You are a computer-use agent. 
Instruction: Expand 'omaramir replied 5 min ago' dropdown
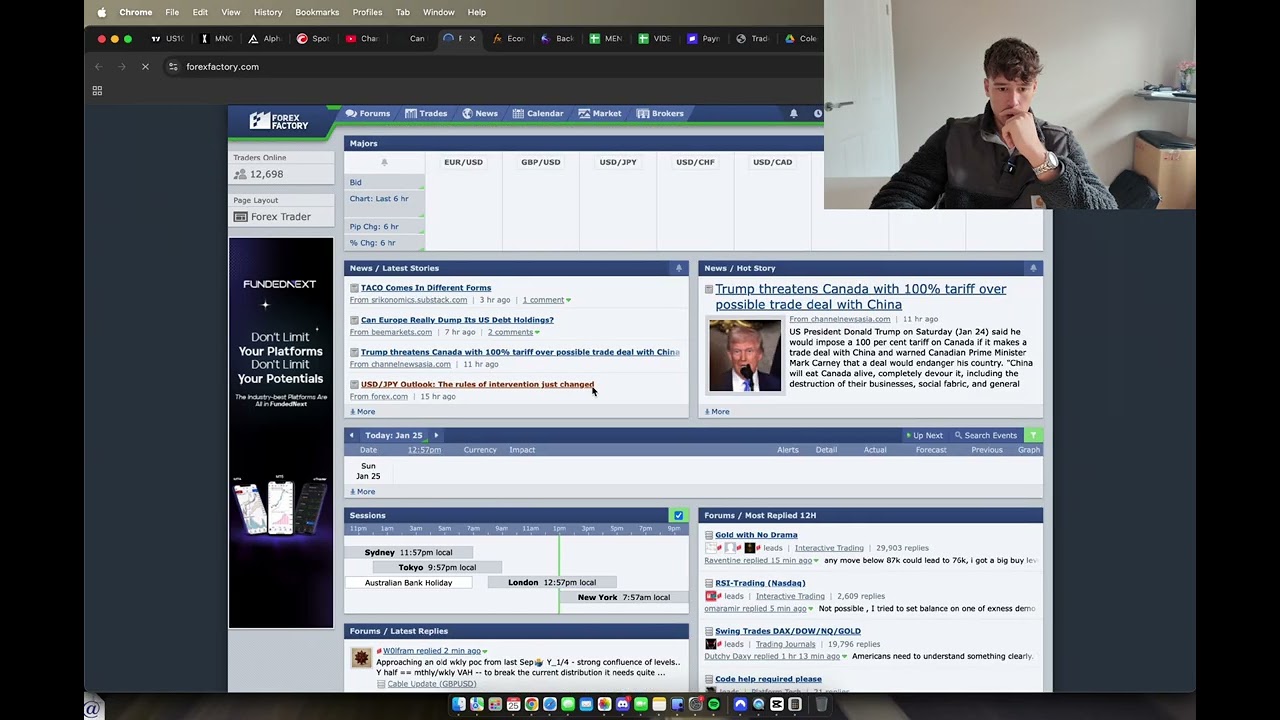pos(759,608)
